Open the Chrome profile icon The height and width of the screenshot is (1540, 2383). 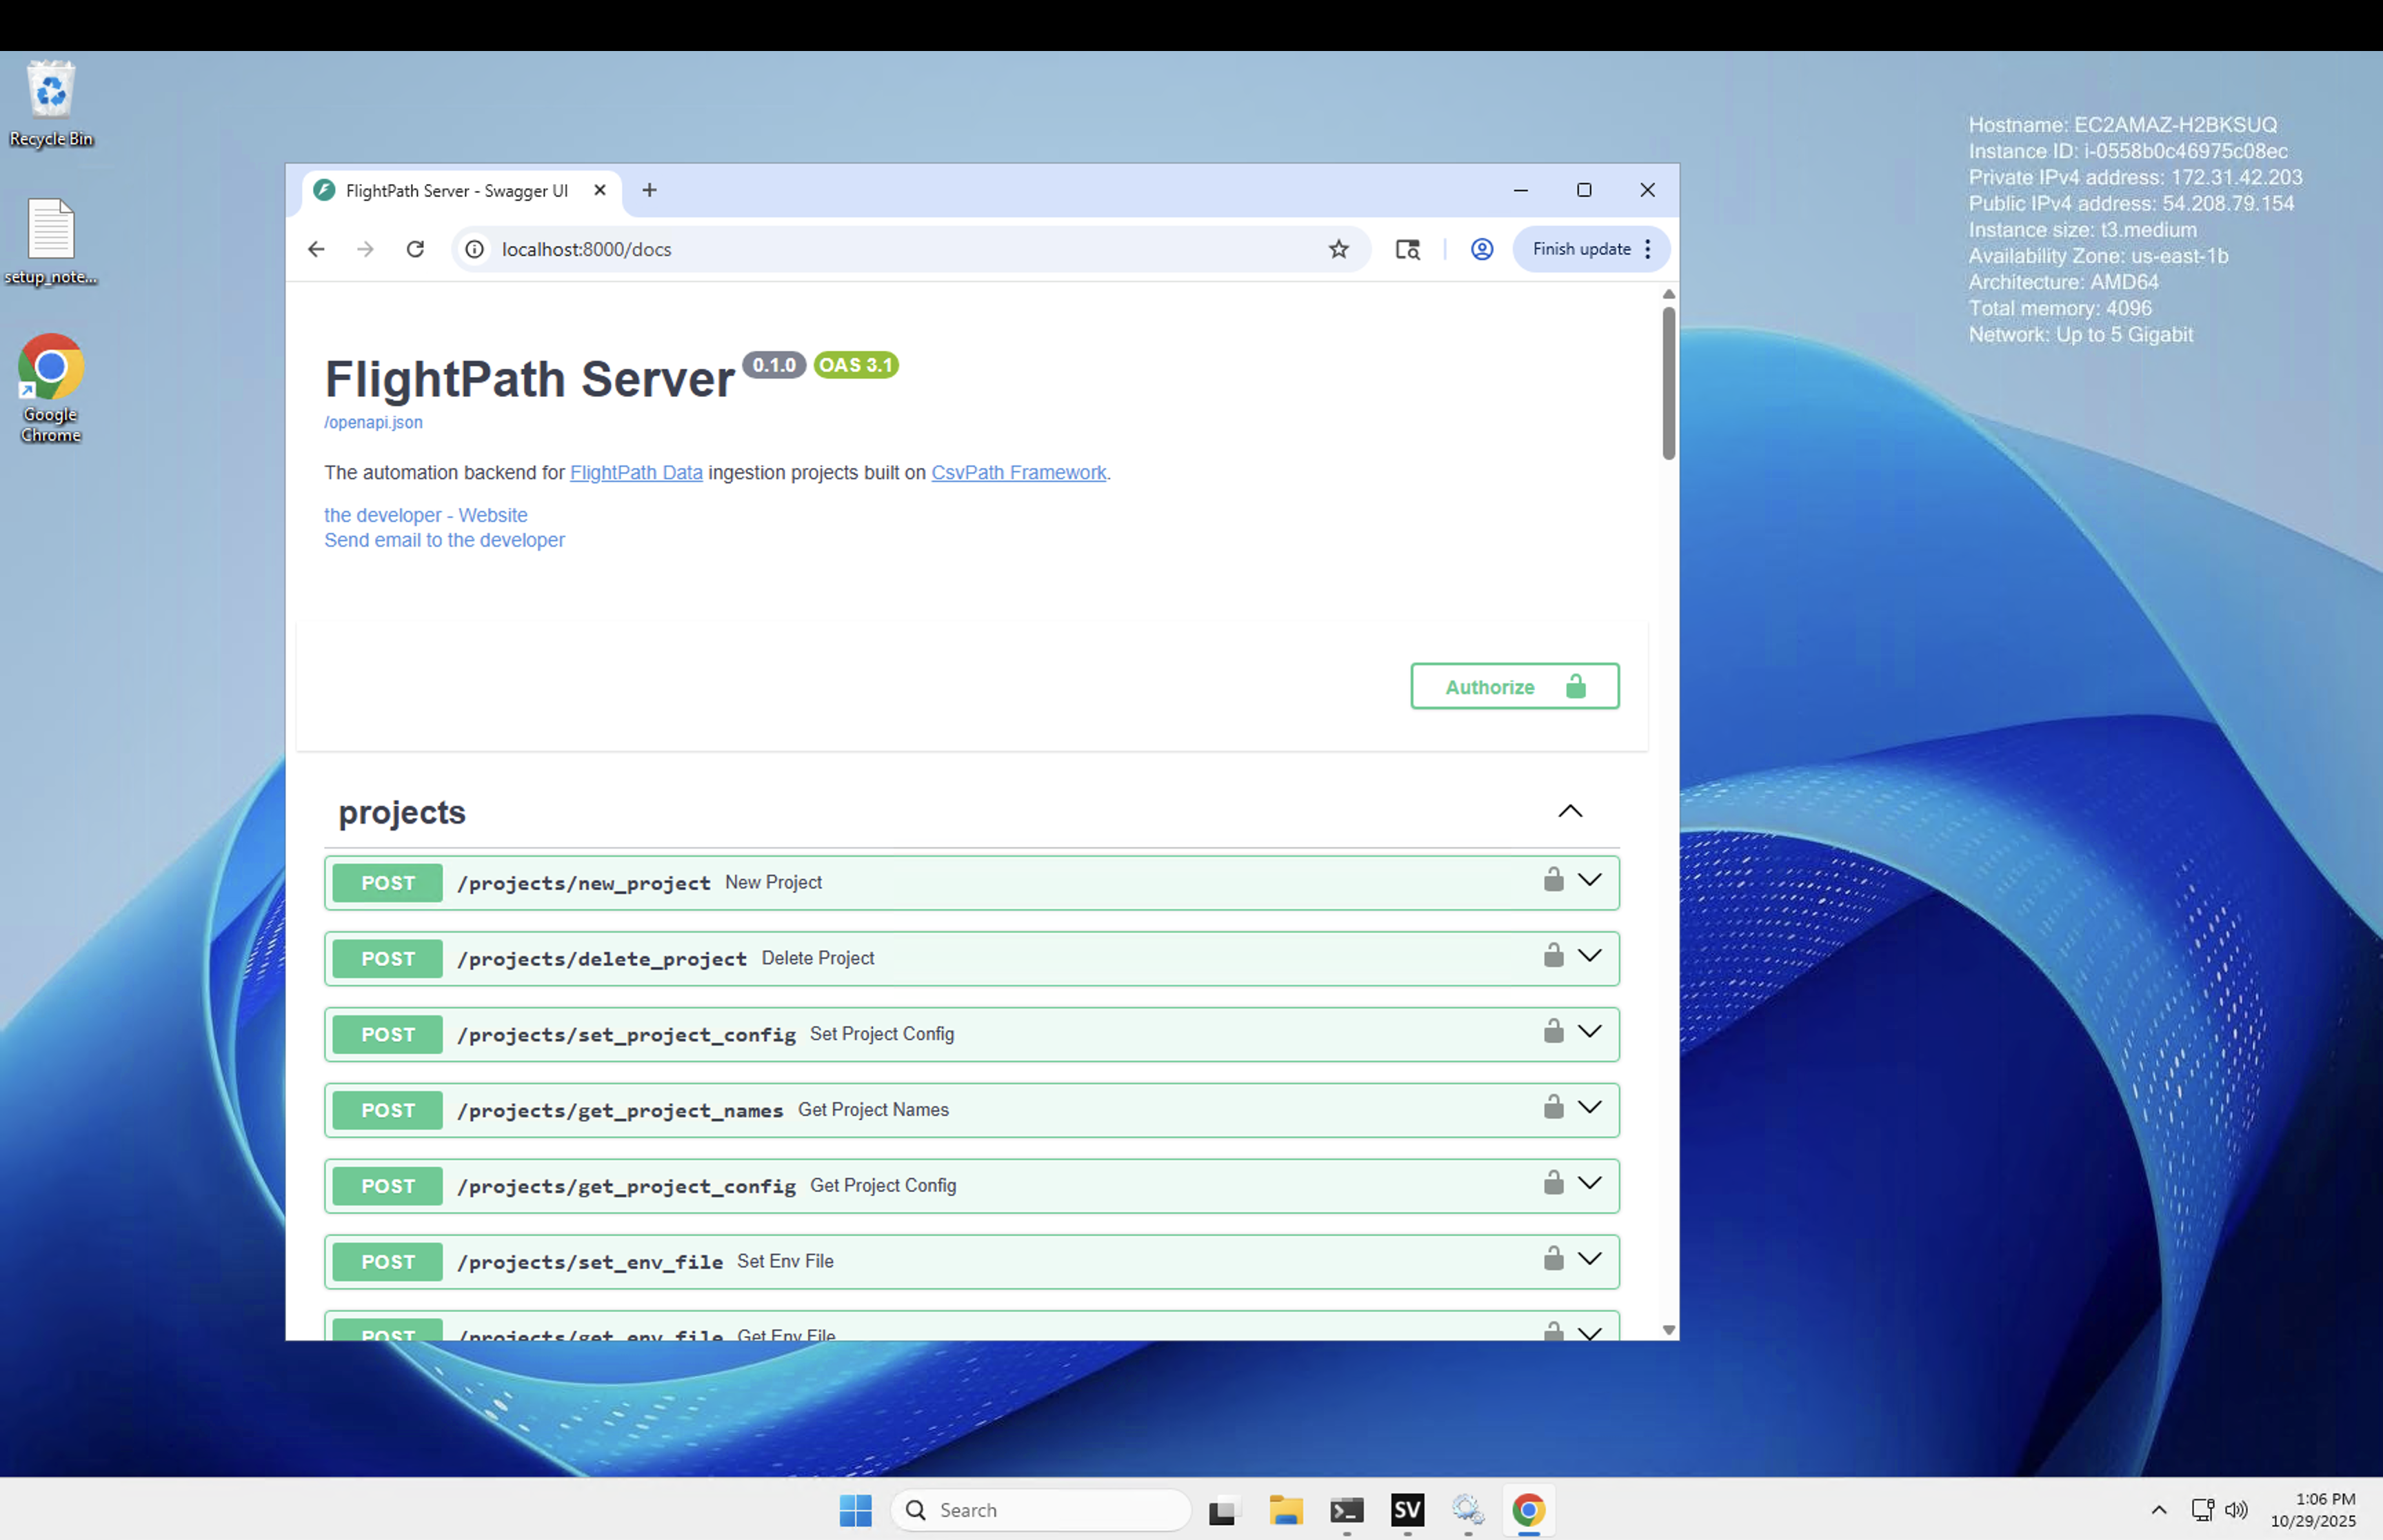1481,249
